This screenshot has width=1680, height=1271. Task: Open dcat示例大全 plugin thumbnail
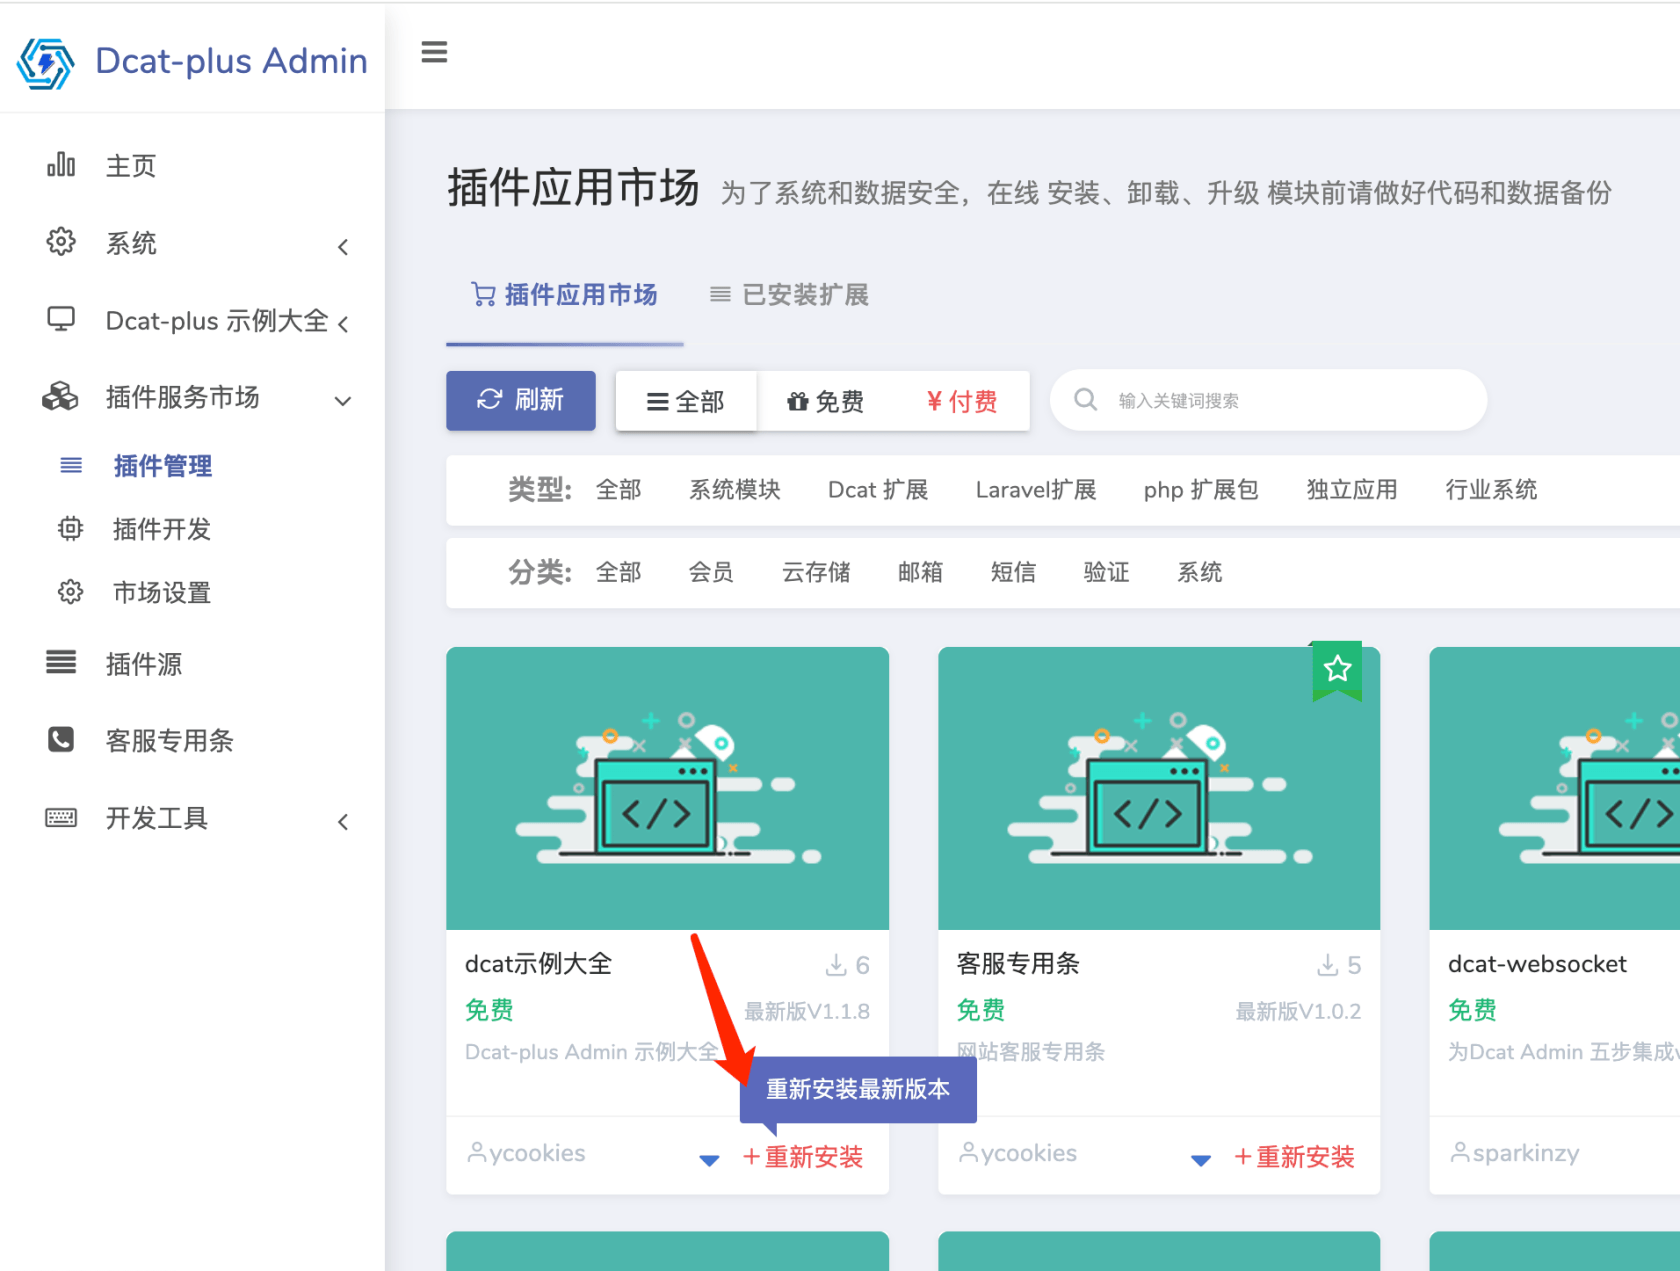[x=667, y=788]
